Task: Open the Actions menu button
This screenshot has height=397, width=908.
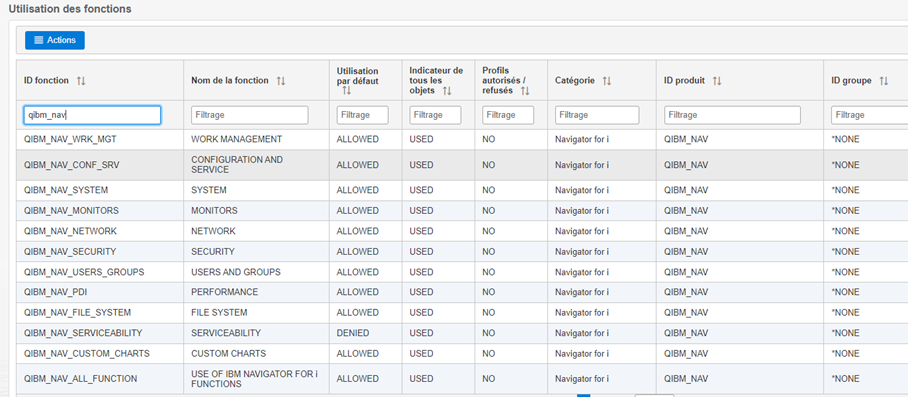Action: tap(54, 41)
